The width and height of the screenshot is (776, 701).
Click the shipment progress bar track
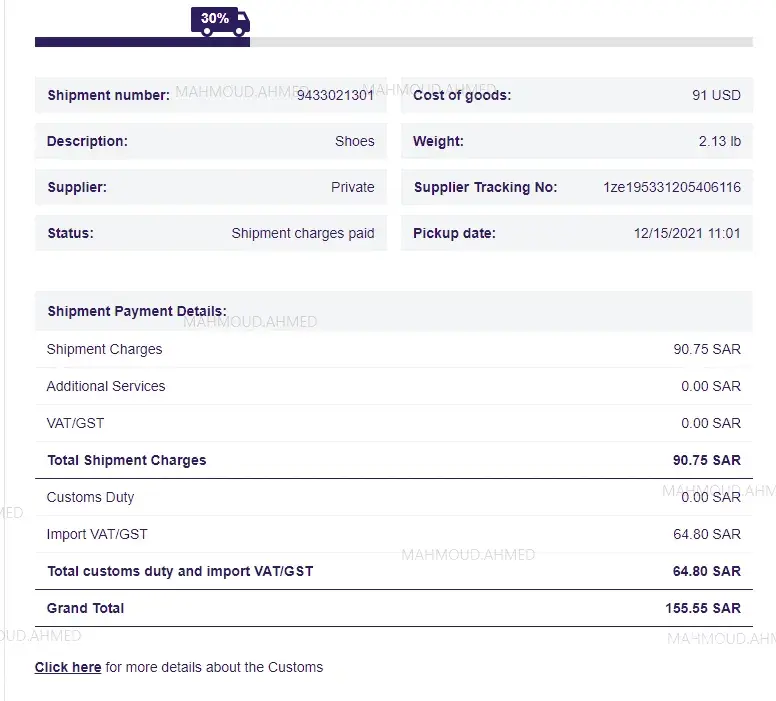(x=500, y=42)
